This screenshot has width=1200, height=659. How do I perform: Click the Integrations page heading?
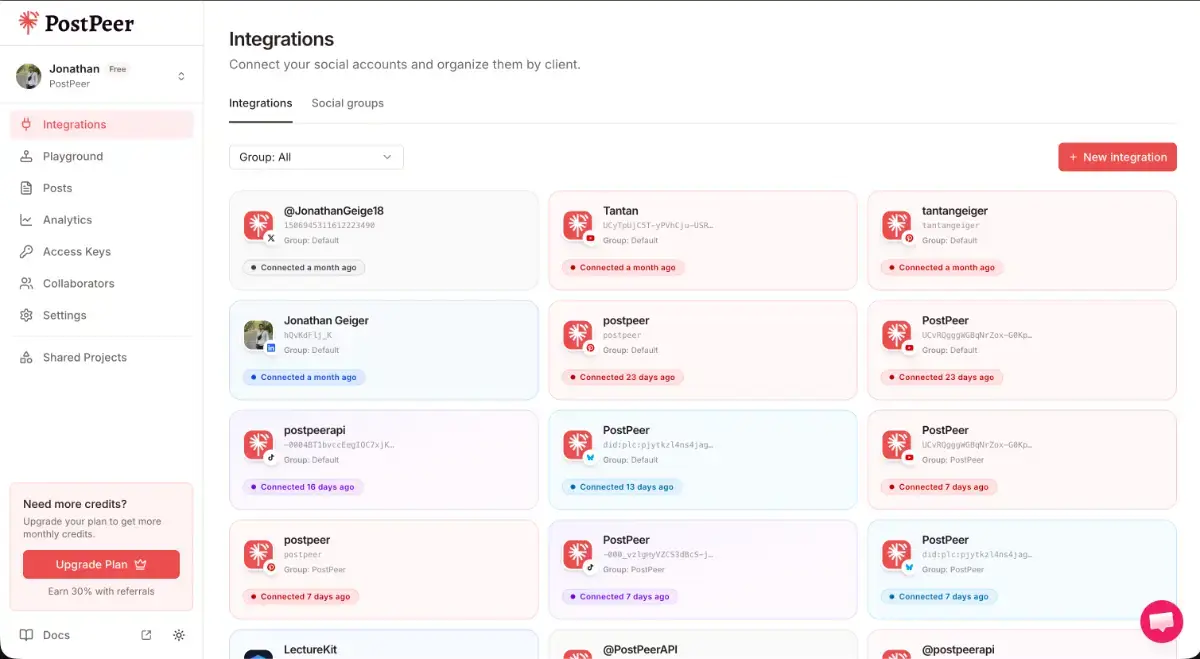coord(281,40)
